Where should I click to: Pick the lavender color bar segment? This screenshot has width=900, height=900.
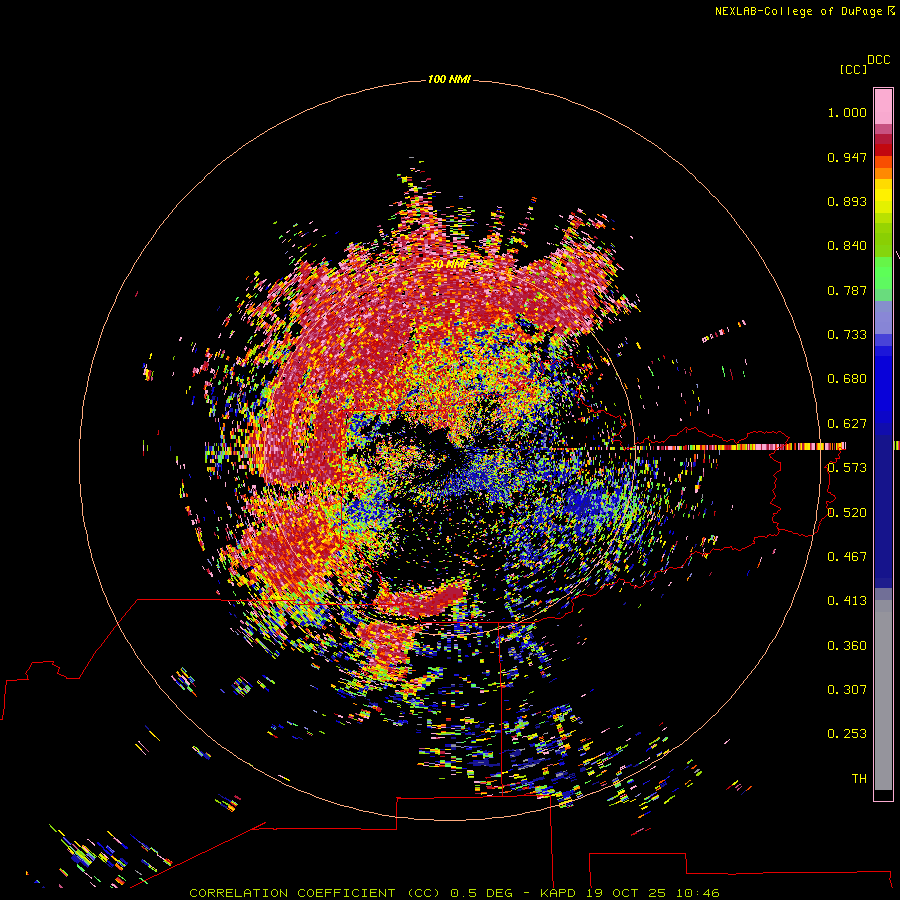point(883,317)
